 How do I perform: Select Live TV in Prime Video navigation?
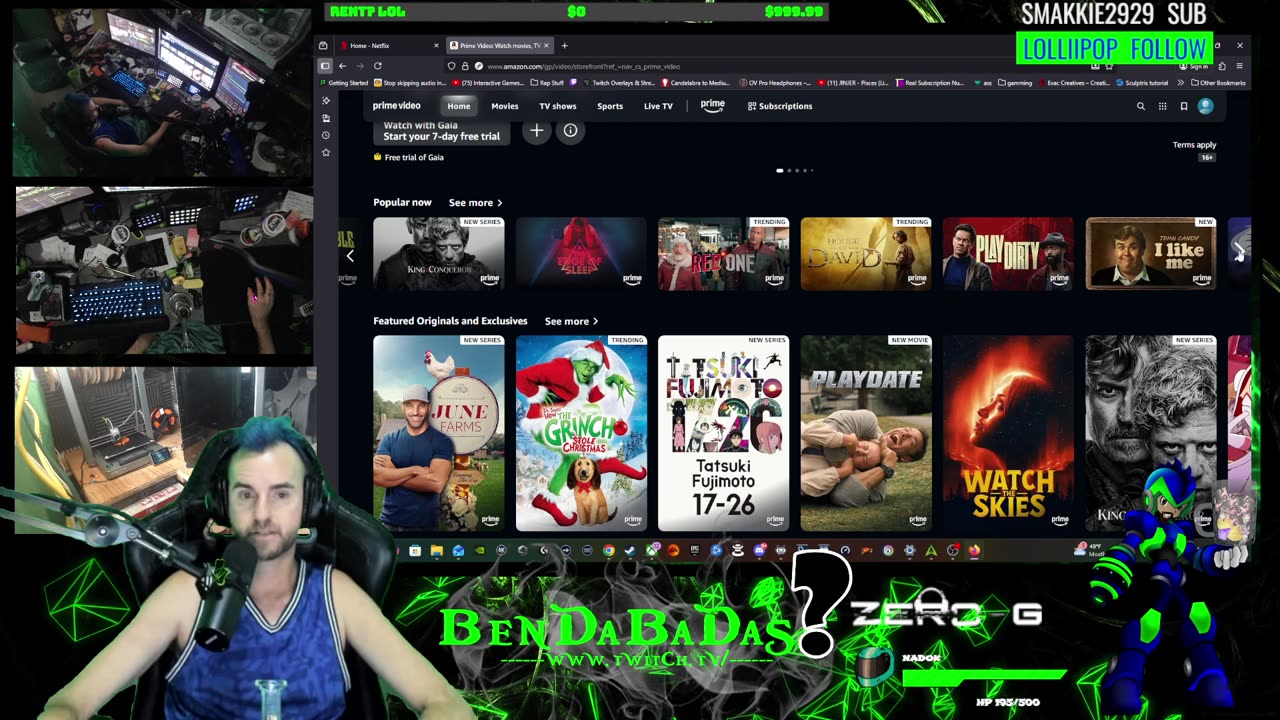(x=658, y=106)
